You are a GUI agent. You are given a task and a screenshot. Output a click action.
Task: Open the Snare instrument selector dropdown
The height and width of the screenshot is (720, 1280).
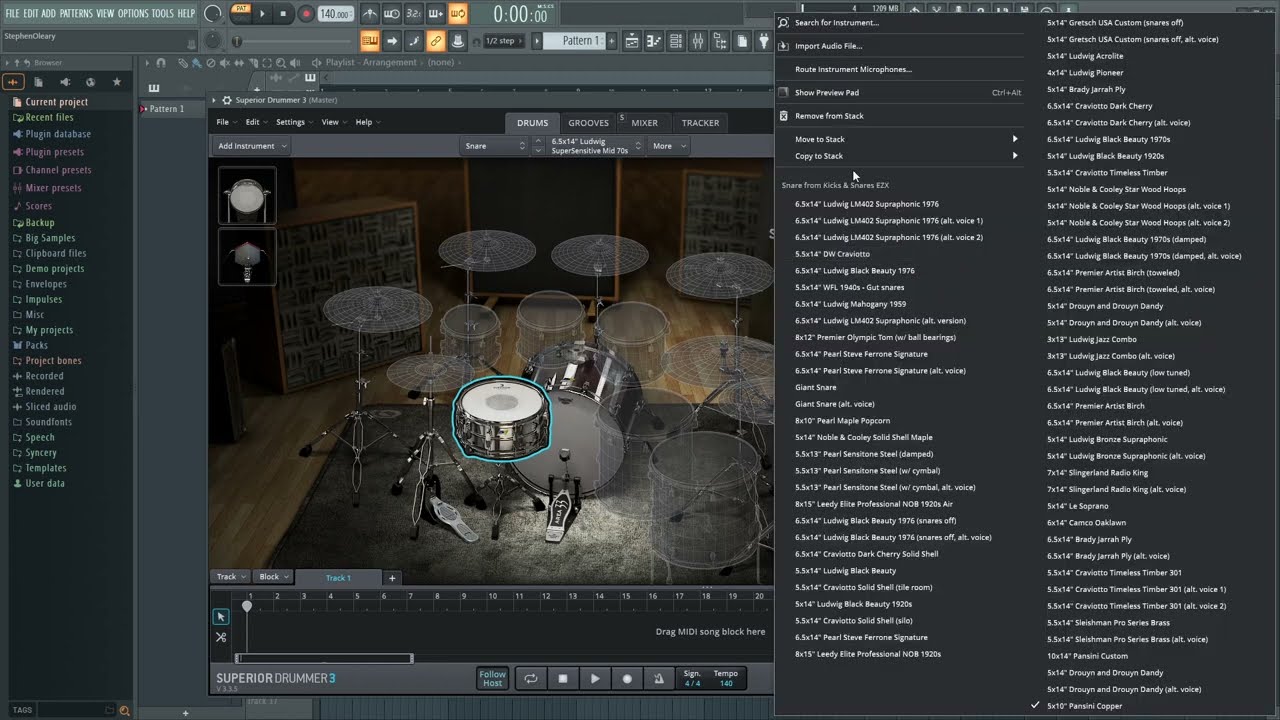[x=495, y=146]
